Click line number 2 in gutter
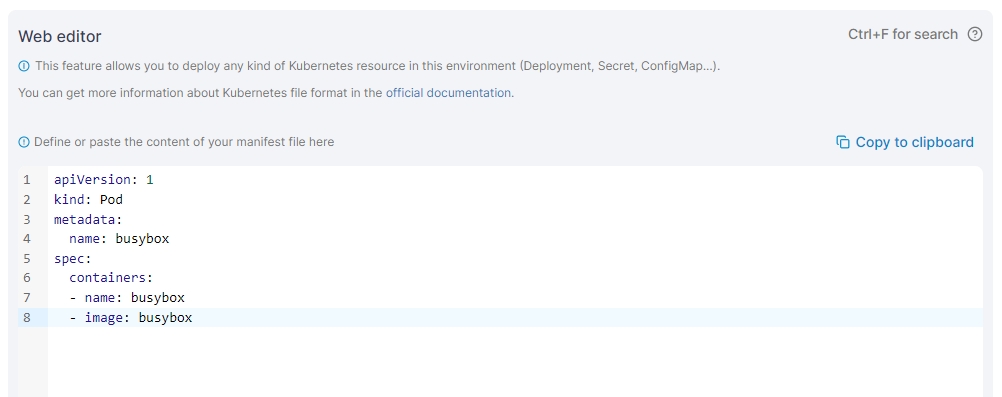 [27, 199]
